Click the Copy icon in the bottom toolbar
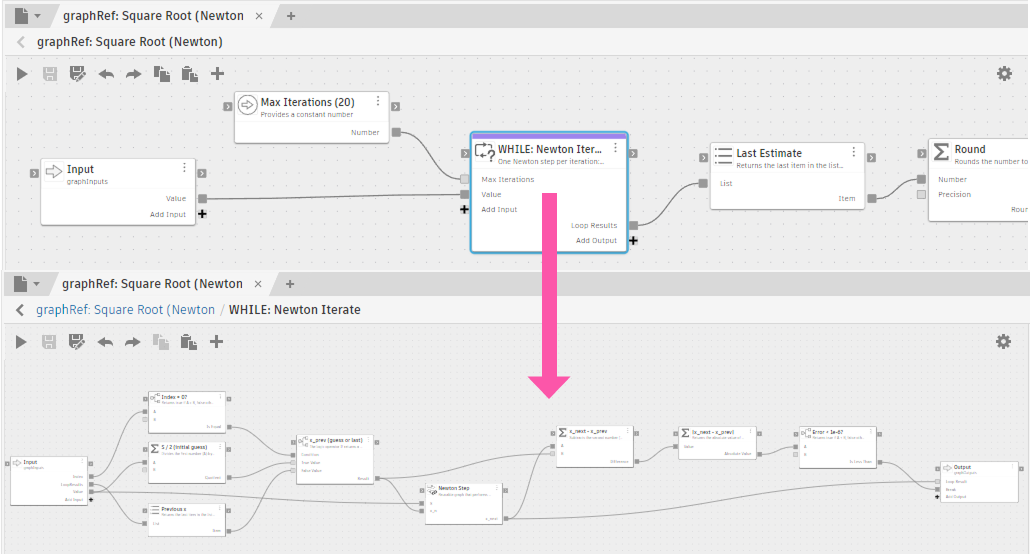 (160, 342)
